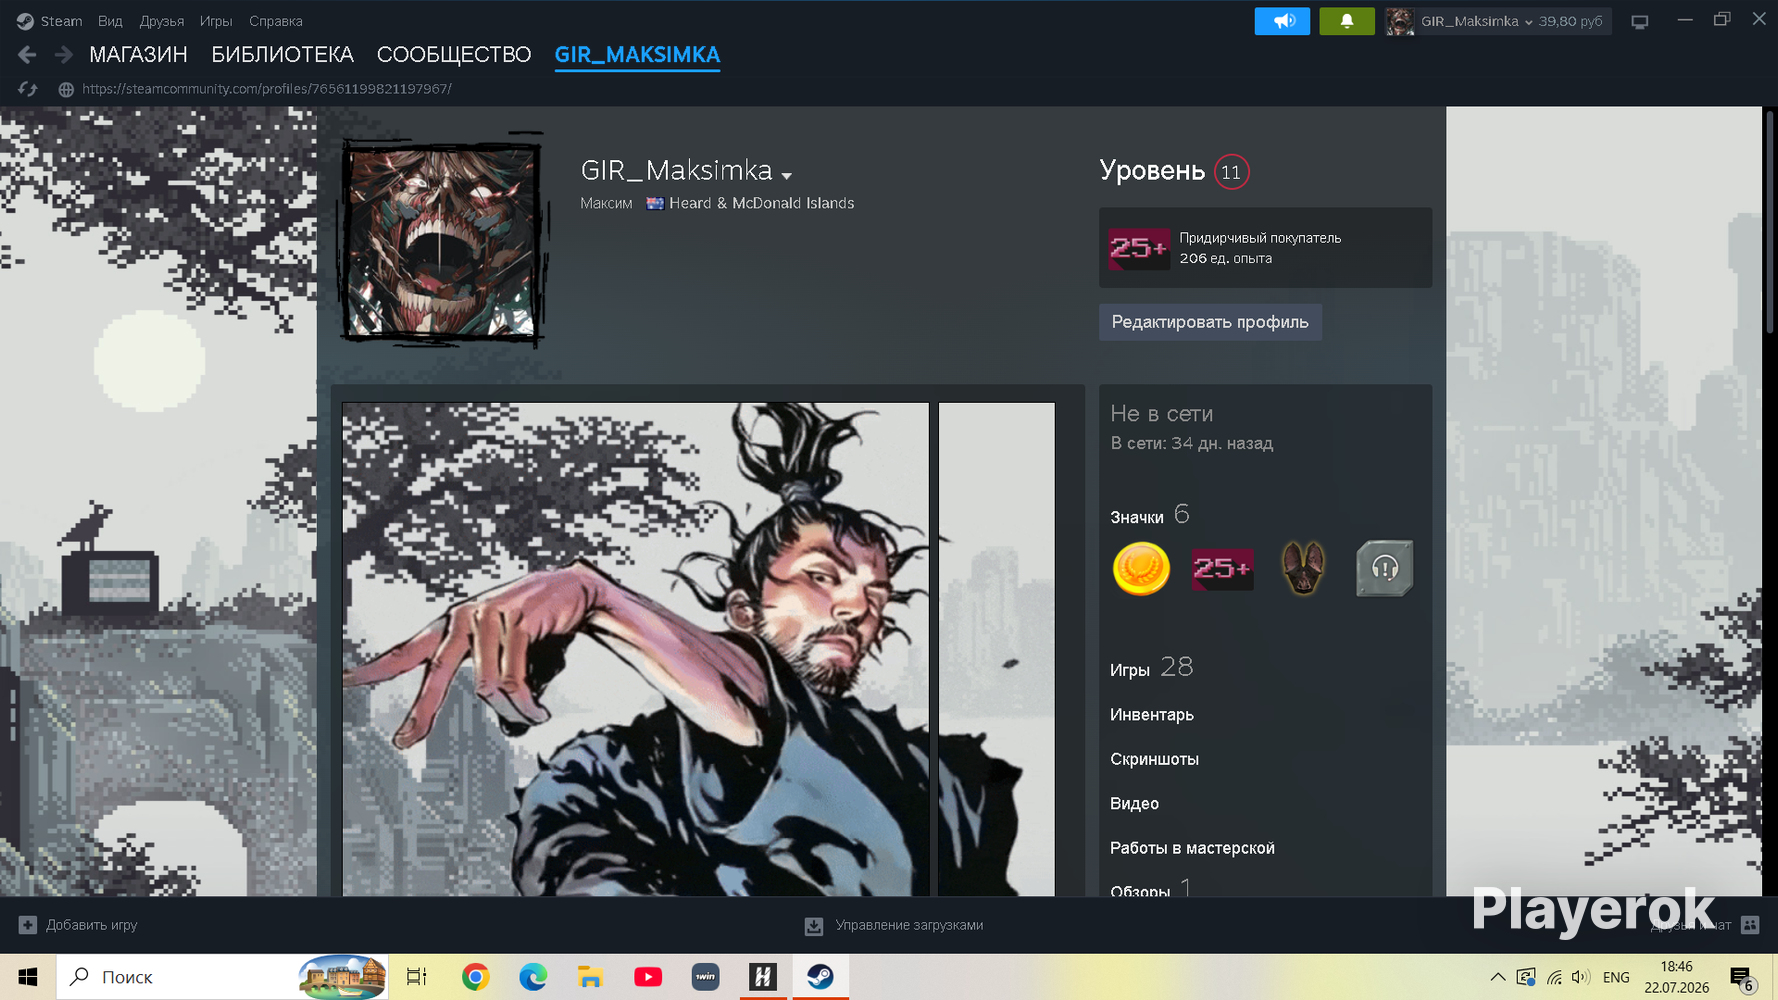Screen dimensions: 1778x1000
Task: Switch the ENG input language
Action: (x=1616, y=977)
